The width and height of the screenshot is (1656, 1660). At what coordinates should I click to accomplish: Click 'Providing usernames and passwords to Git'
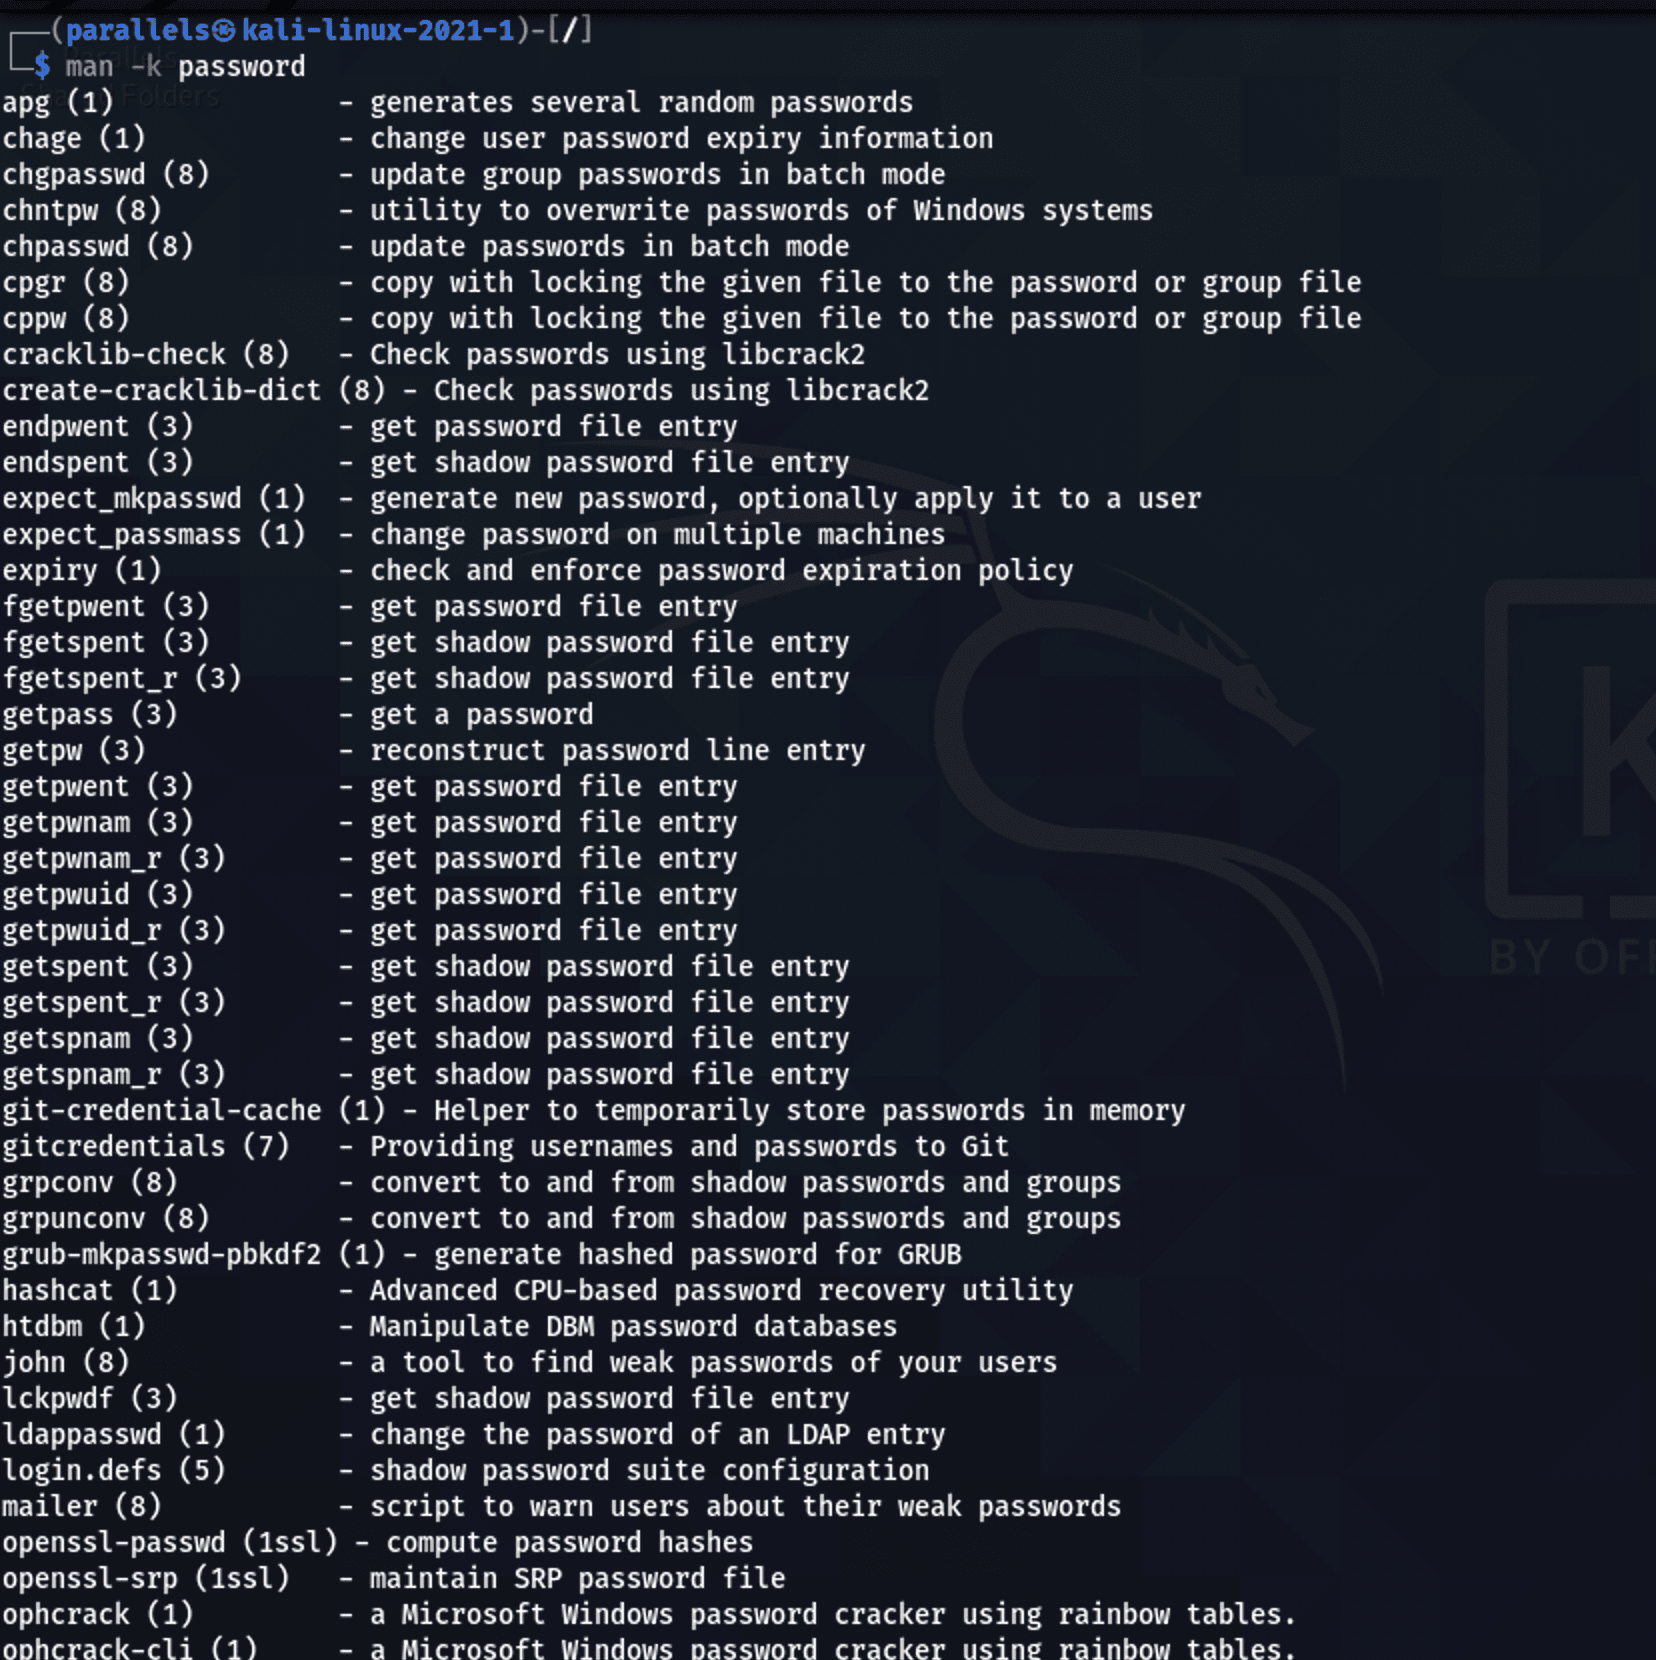[x=689, y=1147]
